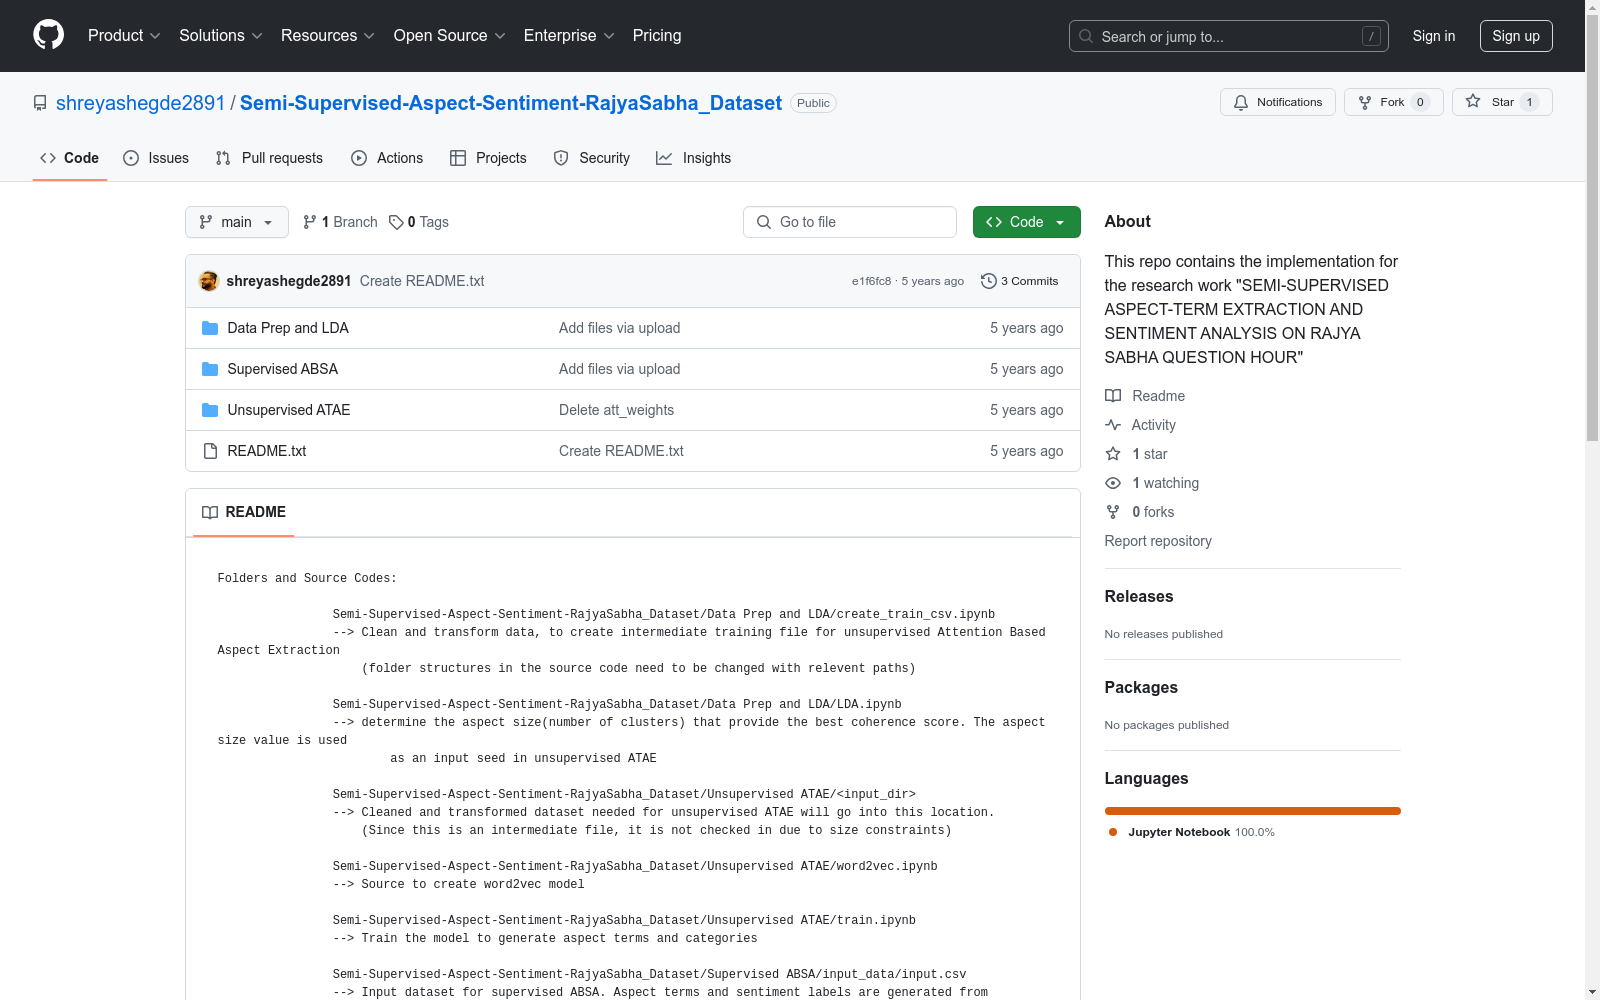1600x1000 pixels.
Task: Open the shreyashegde2891 commit author link
Action: click(289, 281)
